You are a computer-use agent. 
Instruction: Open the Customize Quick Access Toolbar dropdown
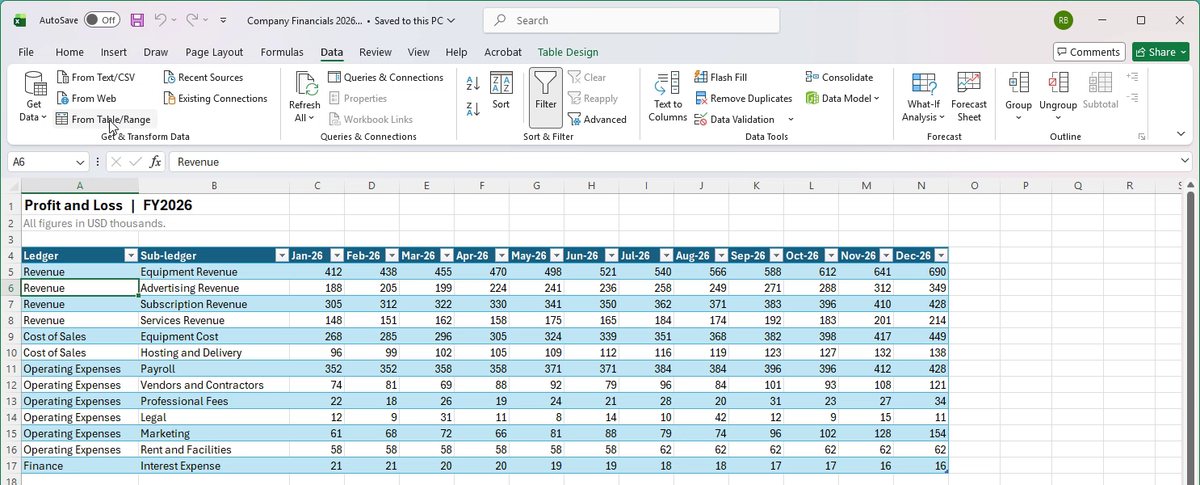click(x=223, y=20)
